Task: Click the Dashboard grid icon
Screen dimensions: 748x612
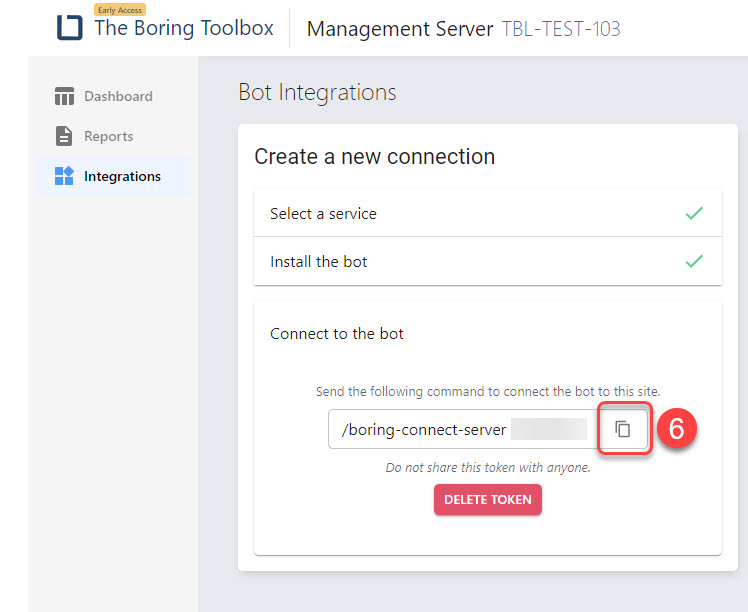Action: pyautogui.click(x=64, y=96)
